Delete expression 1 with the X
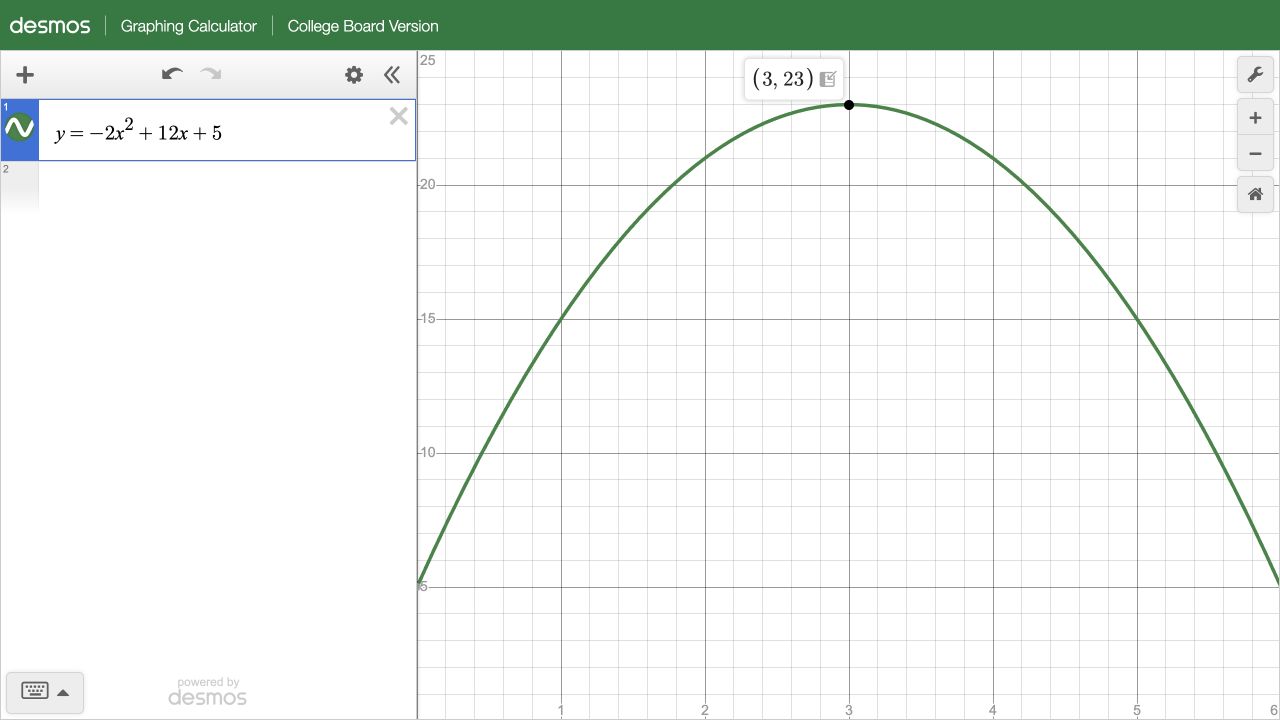Image resolution: width=1280 pixels, height=720 pixels. click(x=399, y=116)
